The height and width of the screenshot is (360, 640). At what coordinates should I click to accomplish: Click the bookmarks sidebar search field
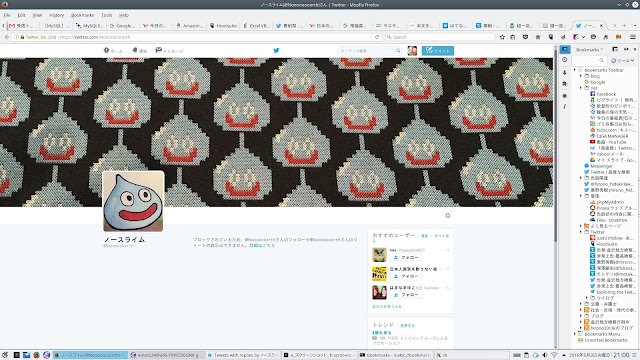[588, 60]
